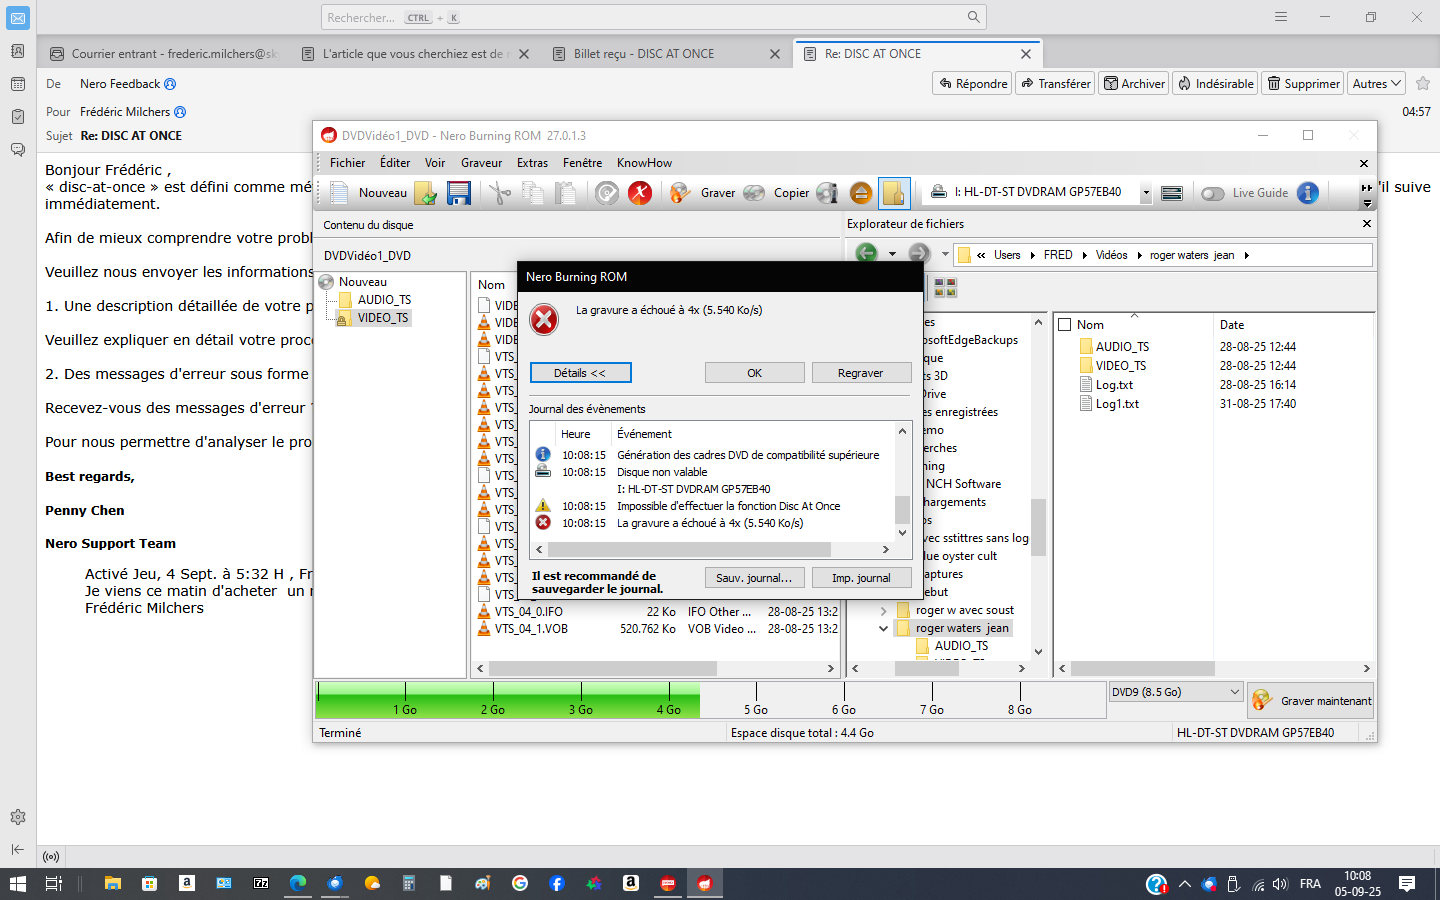Click the thumbnail view icon in file explorer
This screenshot has width=1440, height=900.
[x=945, y=288]
